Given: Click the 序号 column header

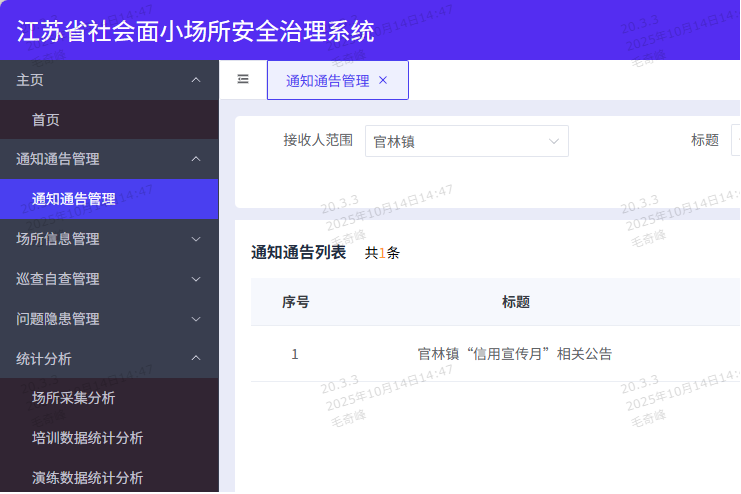Looking at the screenshot, I should tap(295, 302).
